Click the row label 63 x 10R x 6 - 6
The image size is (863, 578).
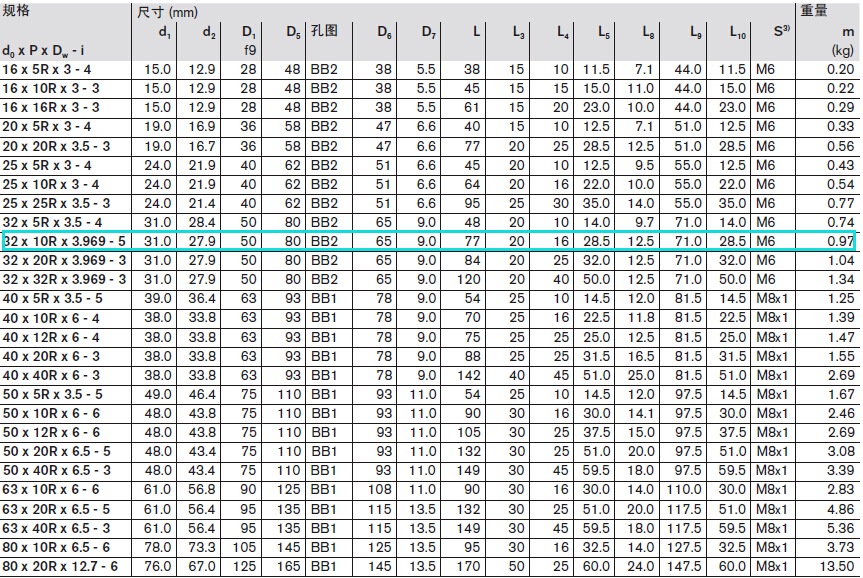coord(51,489)
